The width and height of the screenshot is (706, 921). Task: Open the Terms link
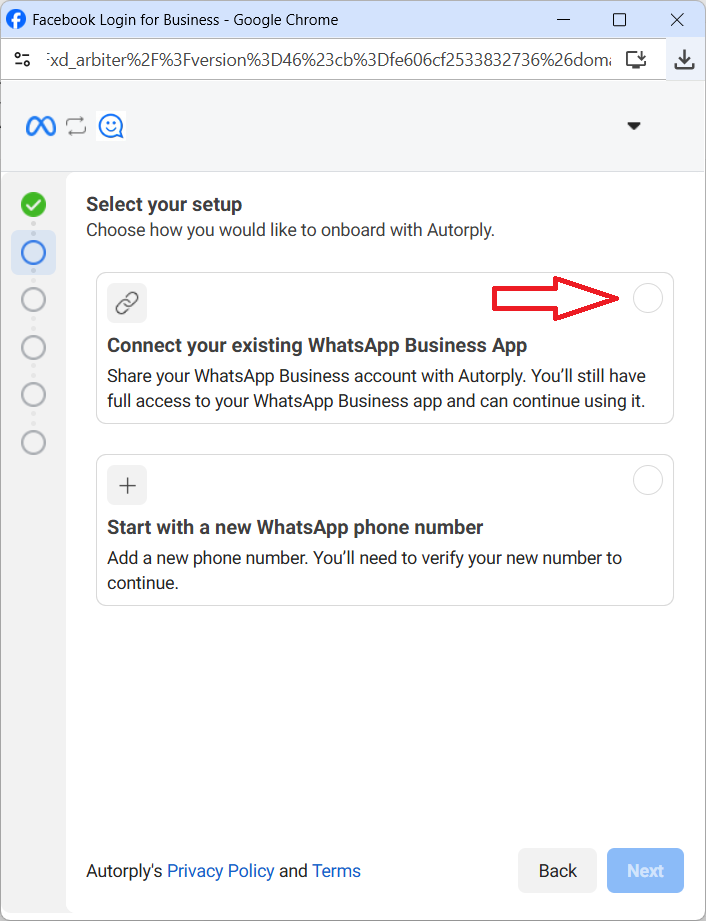(x=336, y=870)
